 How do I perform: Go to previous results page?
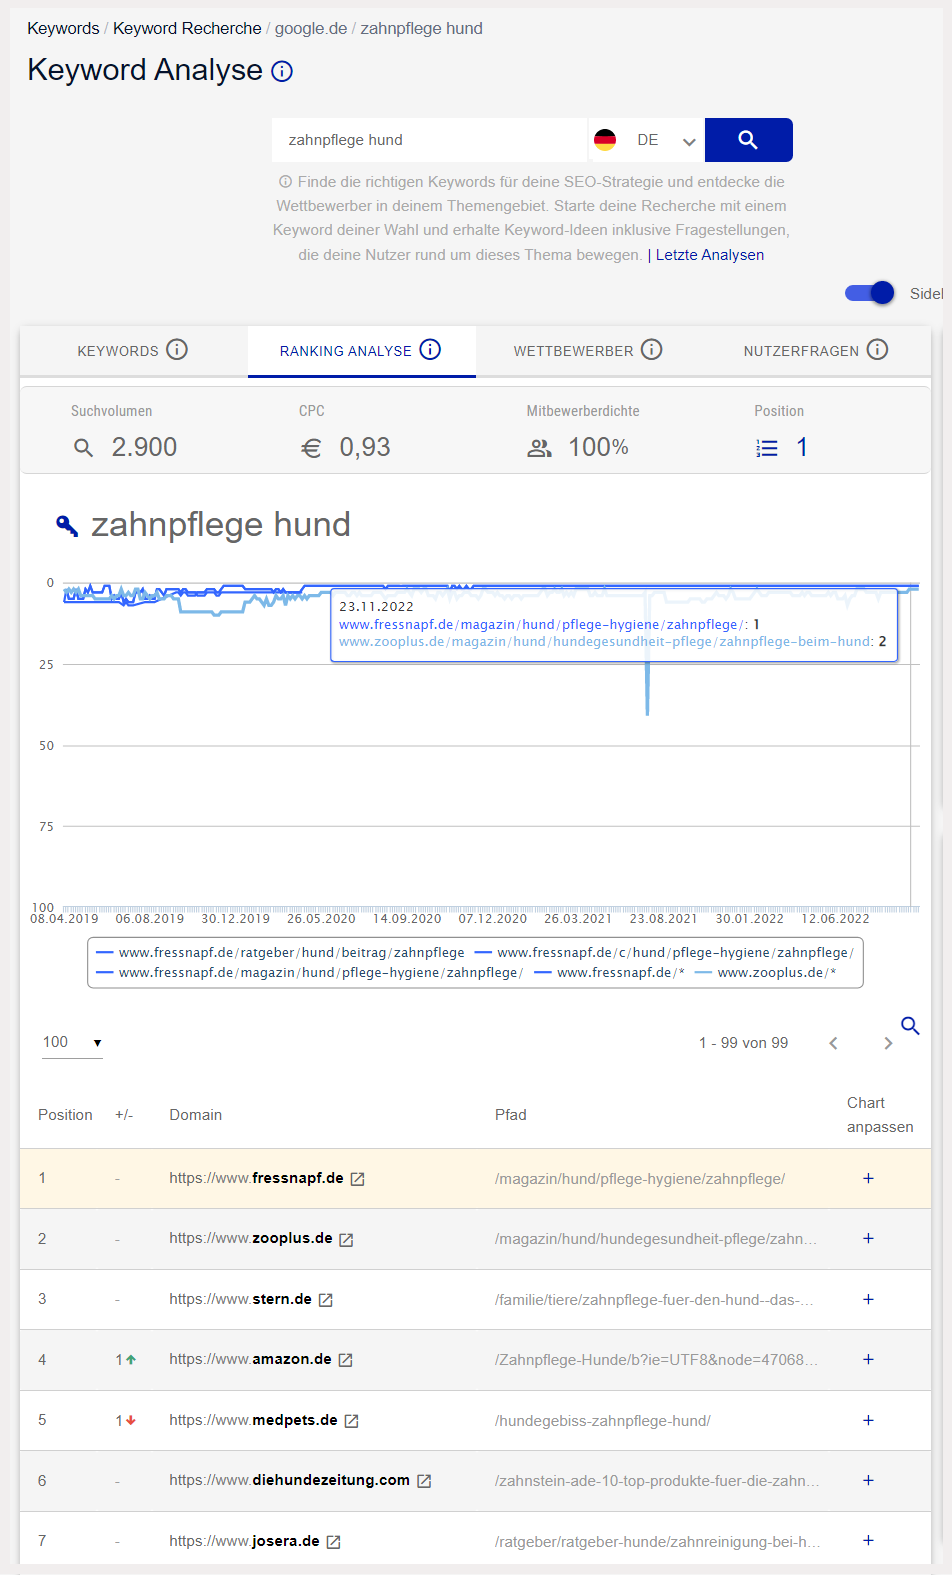click(x=833, y=1044)
